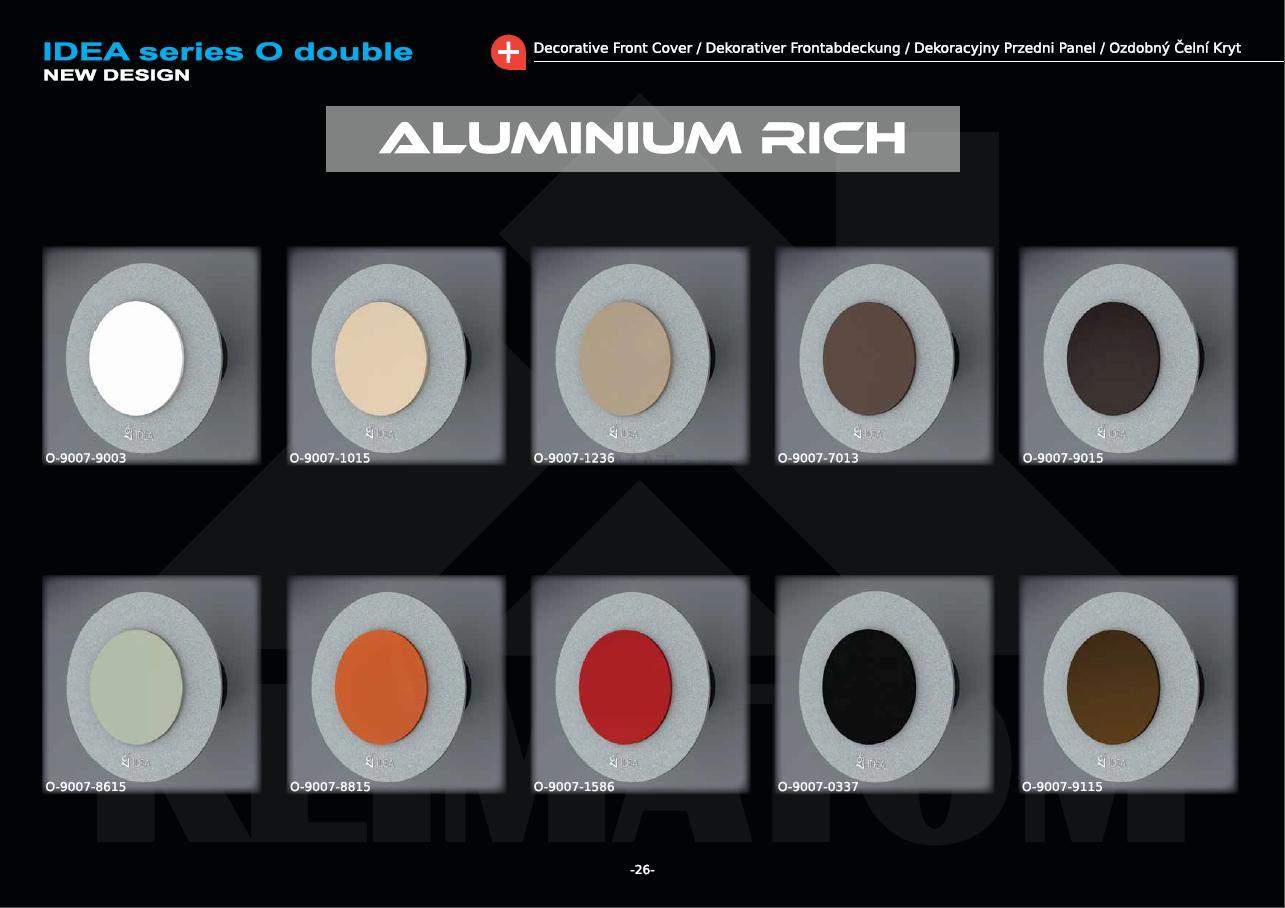Click the product code O-9007-0337
This screenshot has width=1285, height=908.
click(x=818, y=787)
